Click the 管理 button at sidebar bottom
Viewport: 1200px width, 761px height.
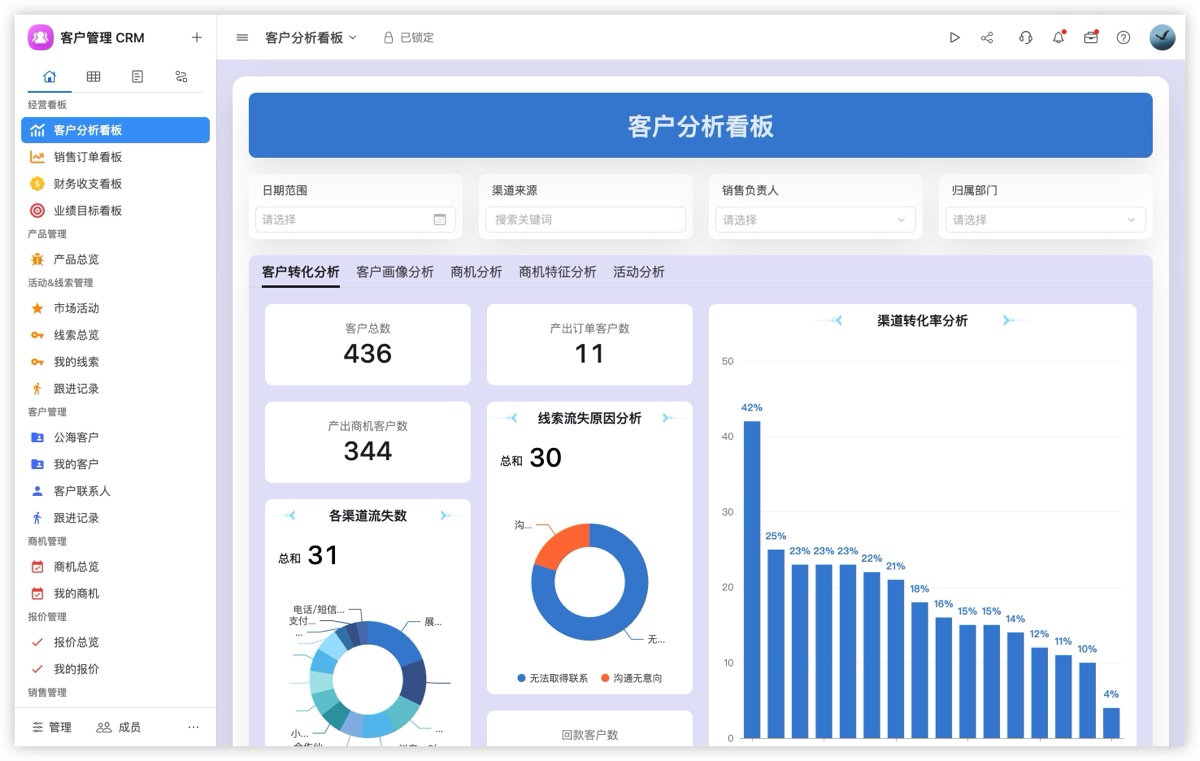(x=52, y=727)
